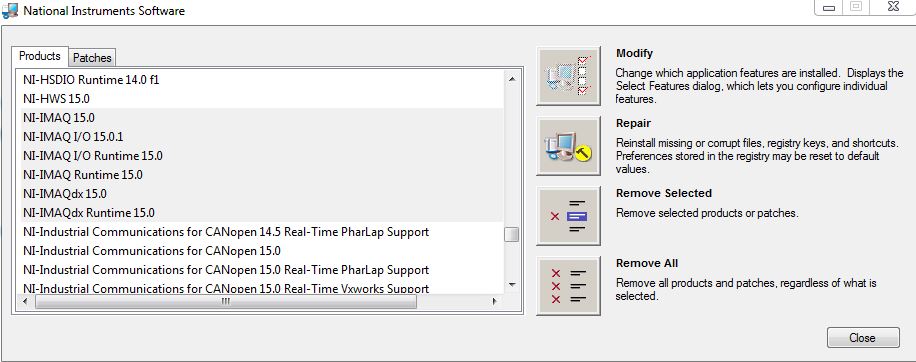Screen dimensions: 916x362
Task: Click the National Instruments Software title bar icon
Action: pos(10,10)
